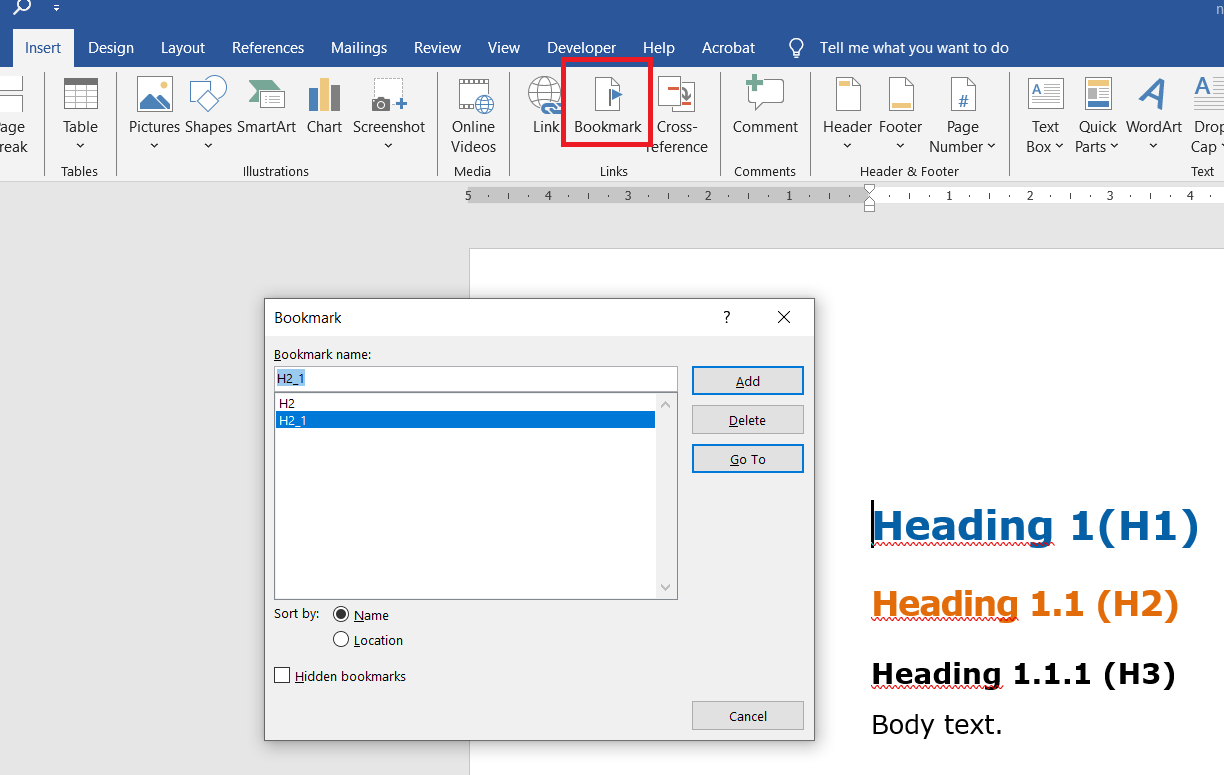The width and height of the screenshot is (1224, 775).
Task: Expand the Footer dropdown arrow
Action: tap(900, 146)
